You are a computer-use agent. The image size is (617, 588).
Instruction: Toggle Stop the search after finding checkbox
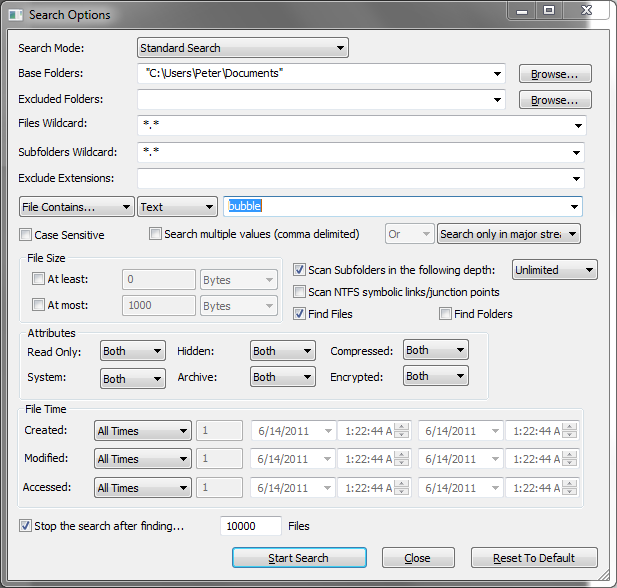point(26,526)
